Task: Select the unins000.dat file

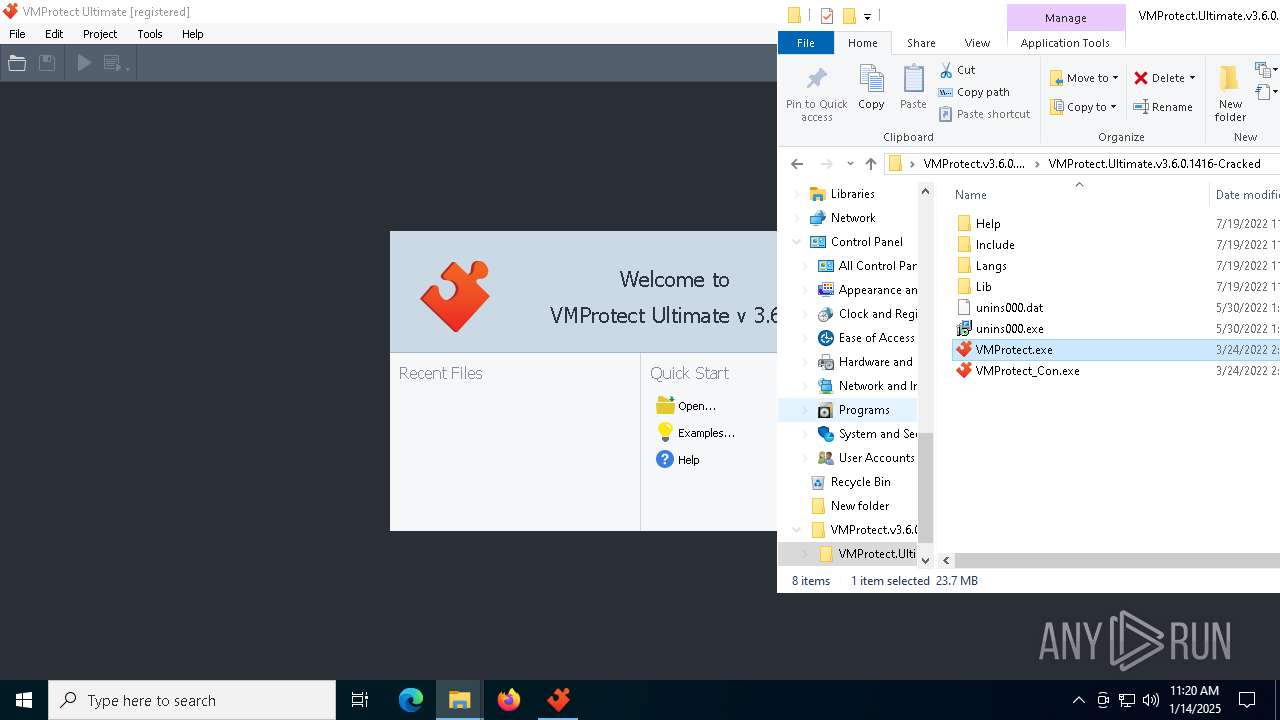Action: [x=1009, y=307]
